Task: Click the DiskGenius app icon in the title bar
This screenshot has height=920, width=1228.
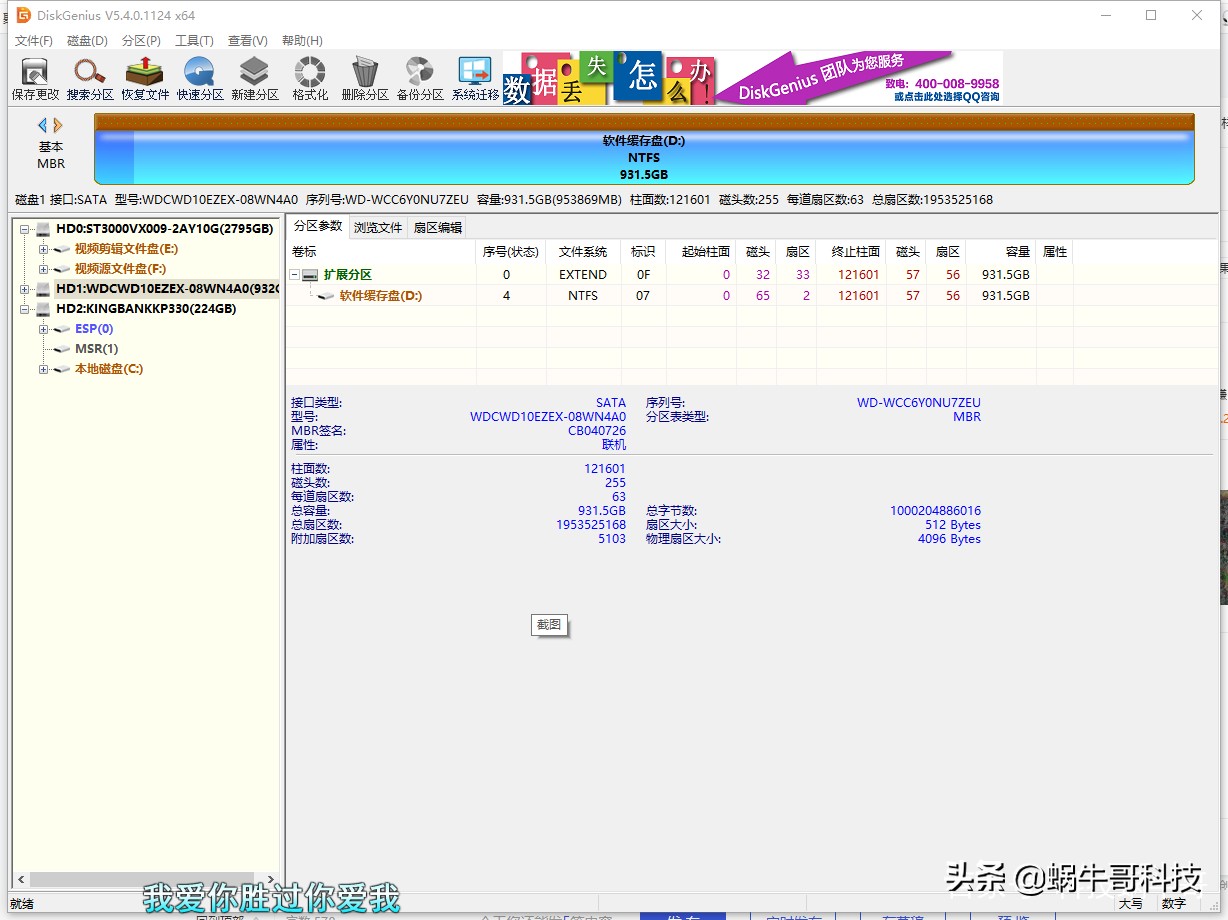Action: tap(23, 15)
